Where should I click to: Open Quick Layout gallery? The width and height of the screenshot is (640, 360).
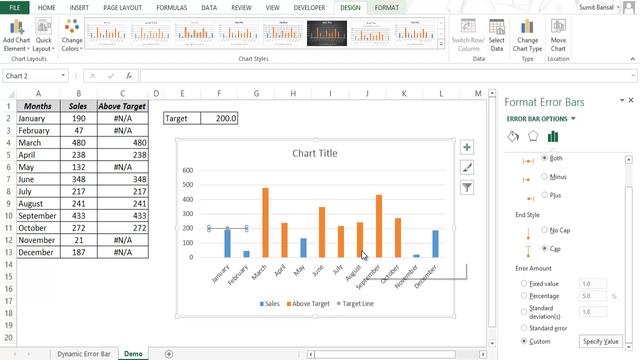click(x=43, y=36)
